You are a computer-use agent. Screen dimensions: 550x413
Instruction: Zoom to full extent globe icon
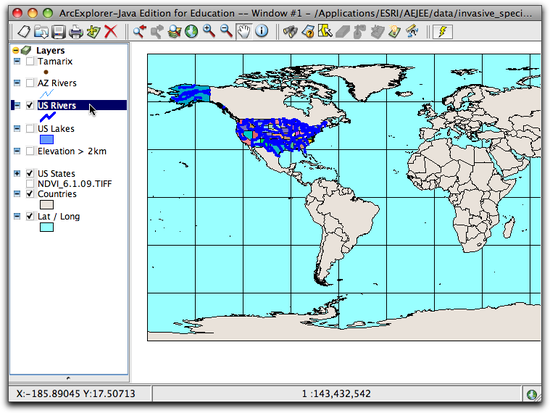192,31
